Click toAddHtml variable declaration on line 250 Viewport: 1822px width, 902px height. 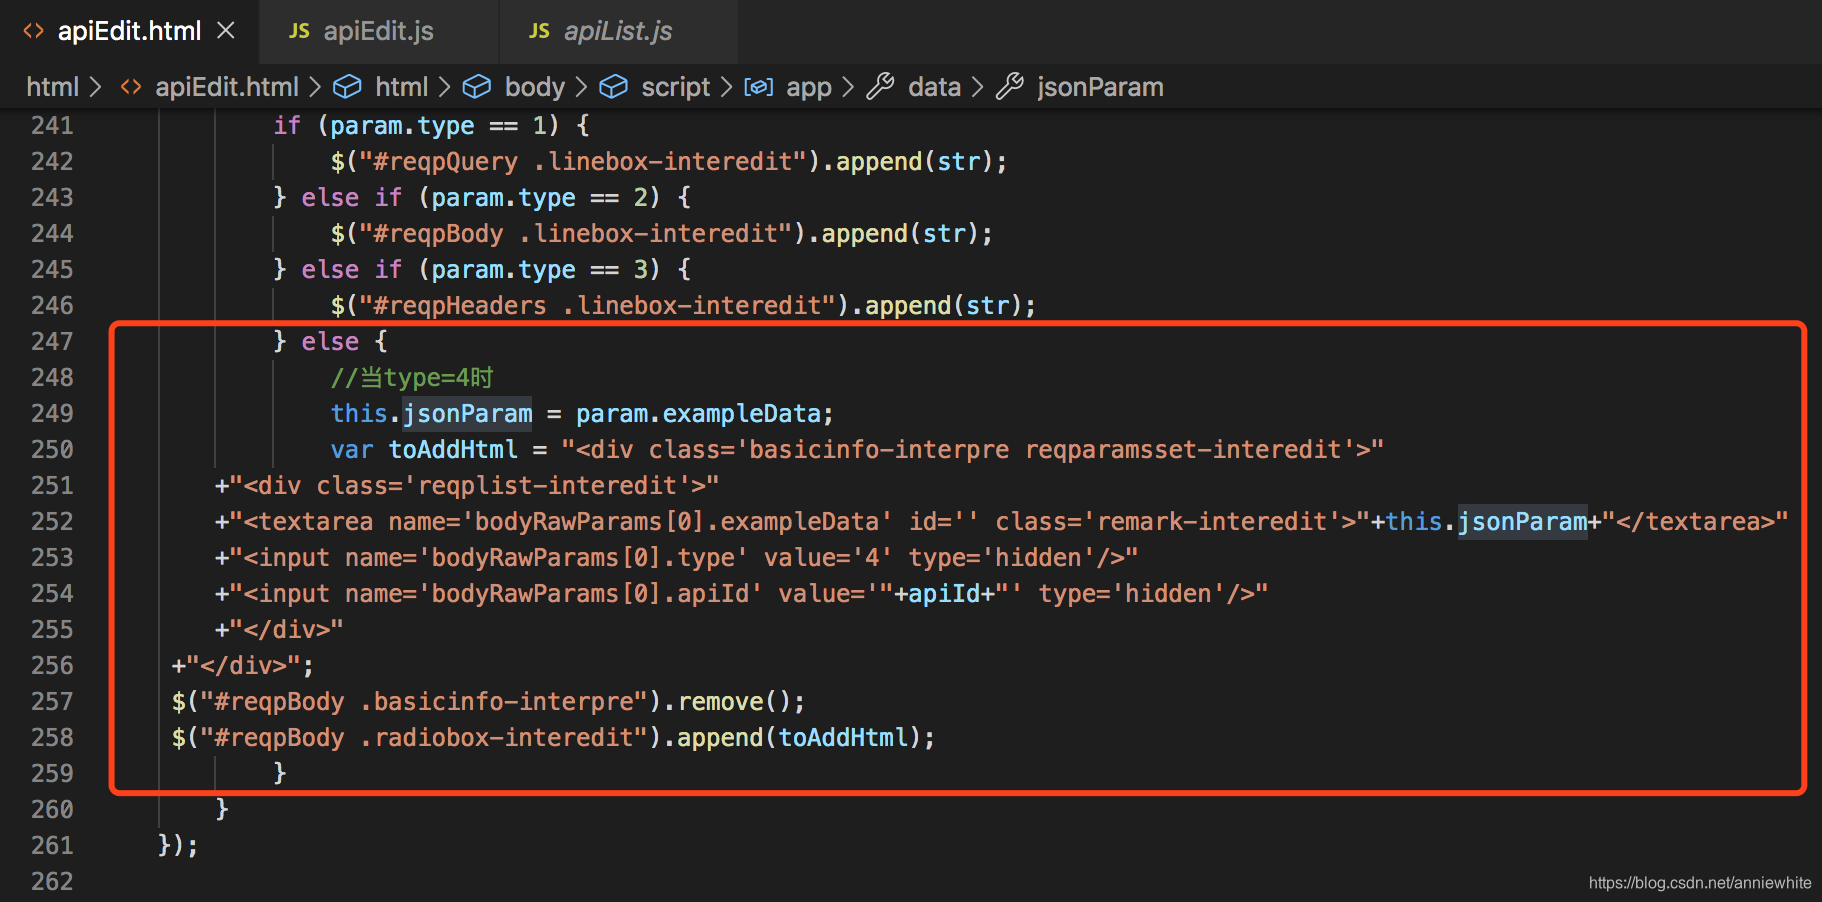pyautogui.click(x=453, y=449)
